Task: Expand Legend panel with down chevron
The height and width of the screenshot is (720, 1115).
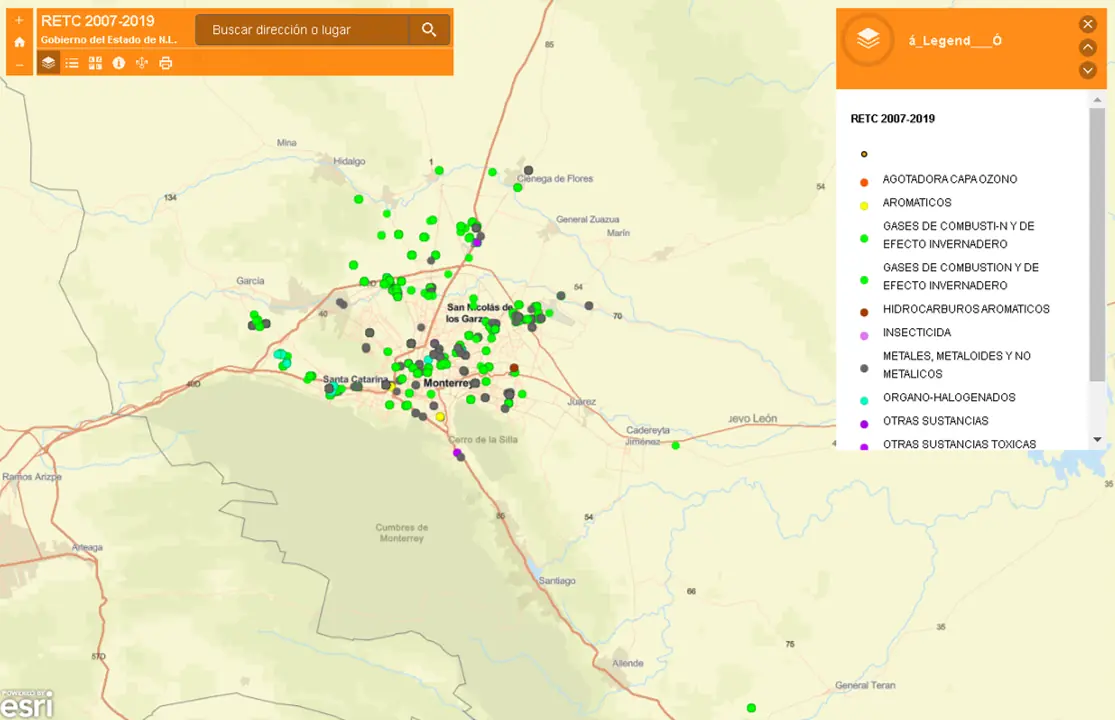Action: (x=1088, y=70)
